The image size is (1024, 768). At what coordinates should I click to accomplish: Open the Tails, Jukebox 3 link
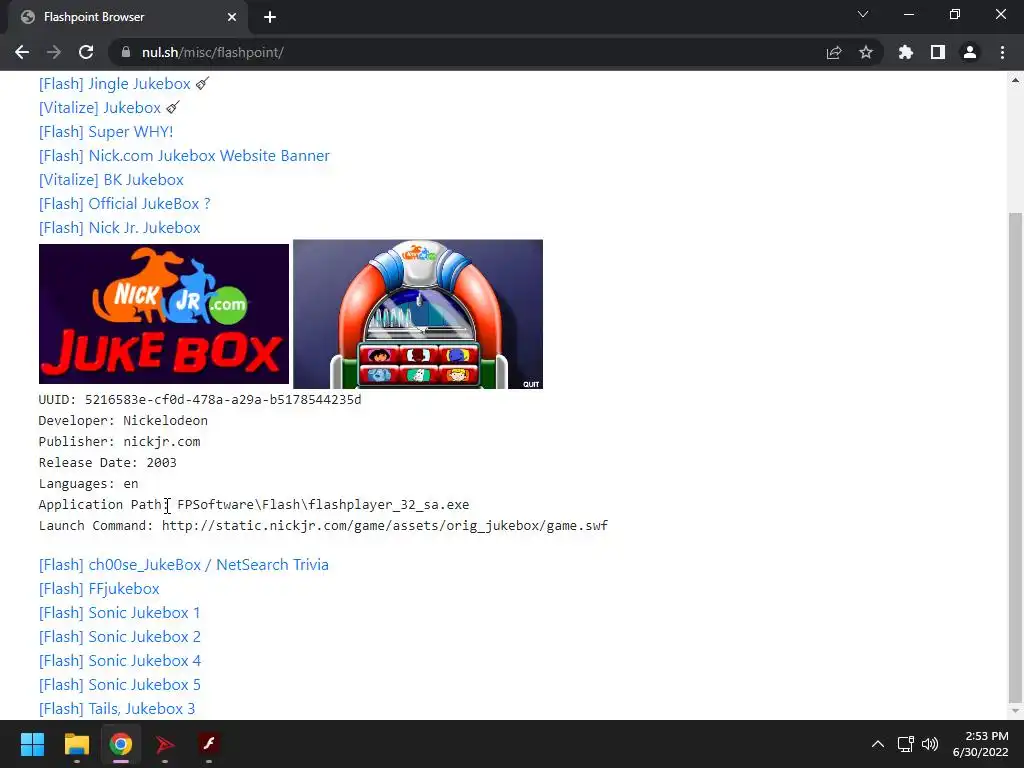117,709
